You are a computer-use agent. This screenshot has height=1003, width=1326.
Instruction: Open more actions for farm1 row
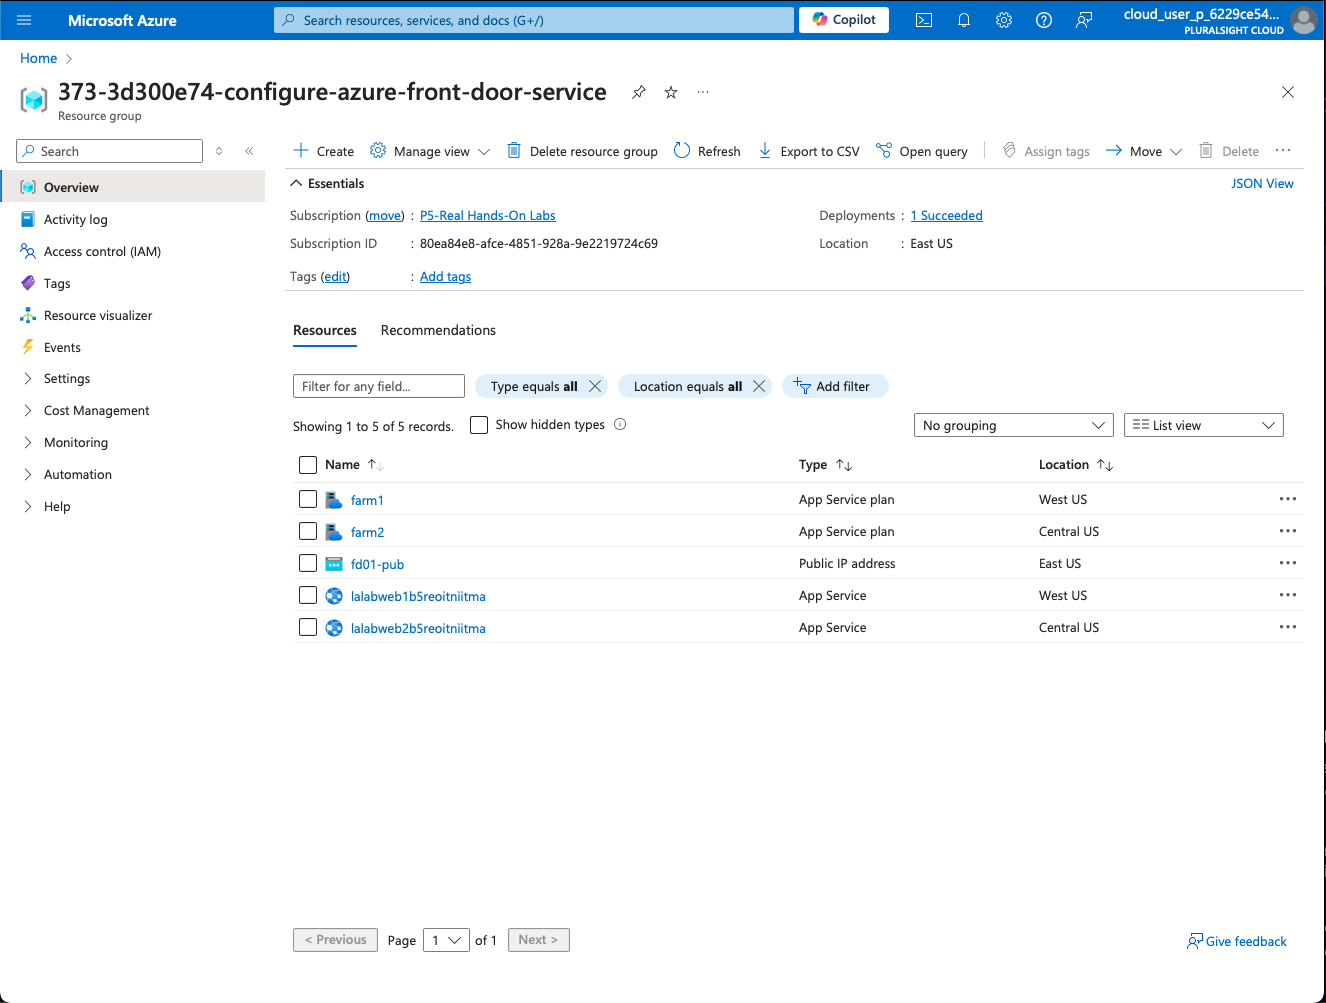(x=1288, y=499)
